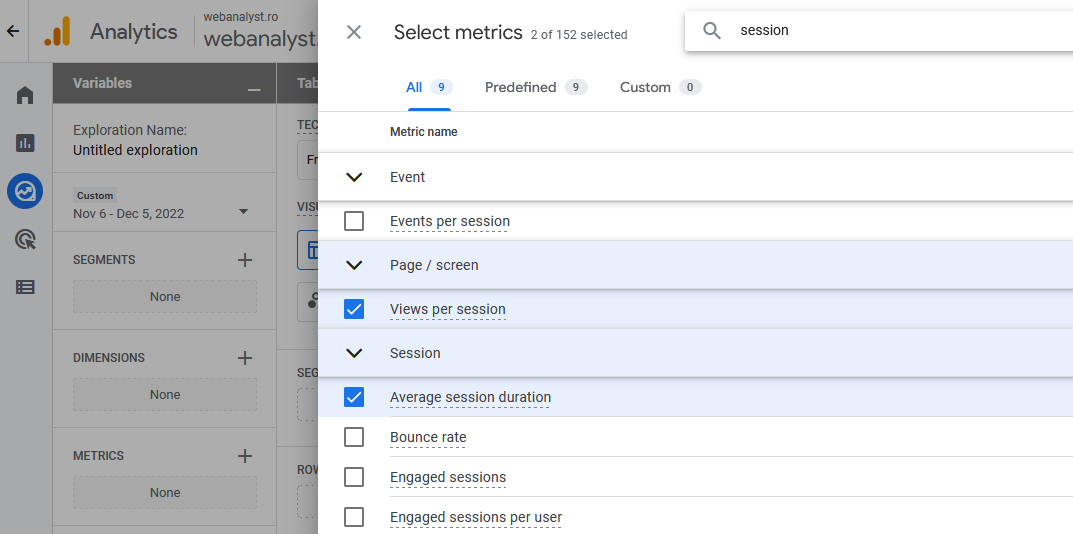Click the Untitled exploration name

pos(135,150)
